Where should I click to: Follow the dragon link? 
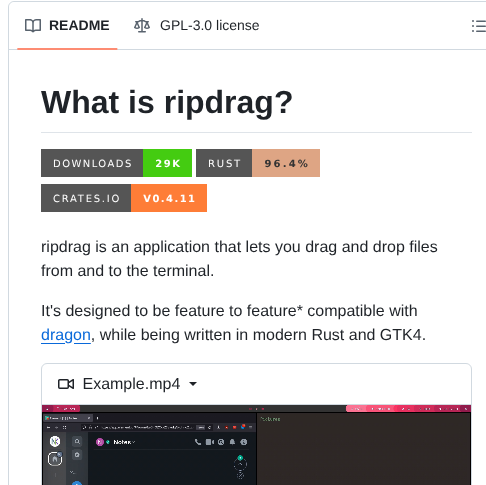coord(66,335)
